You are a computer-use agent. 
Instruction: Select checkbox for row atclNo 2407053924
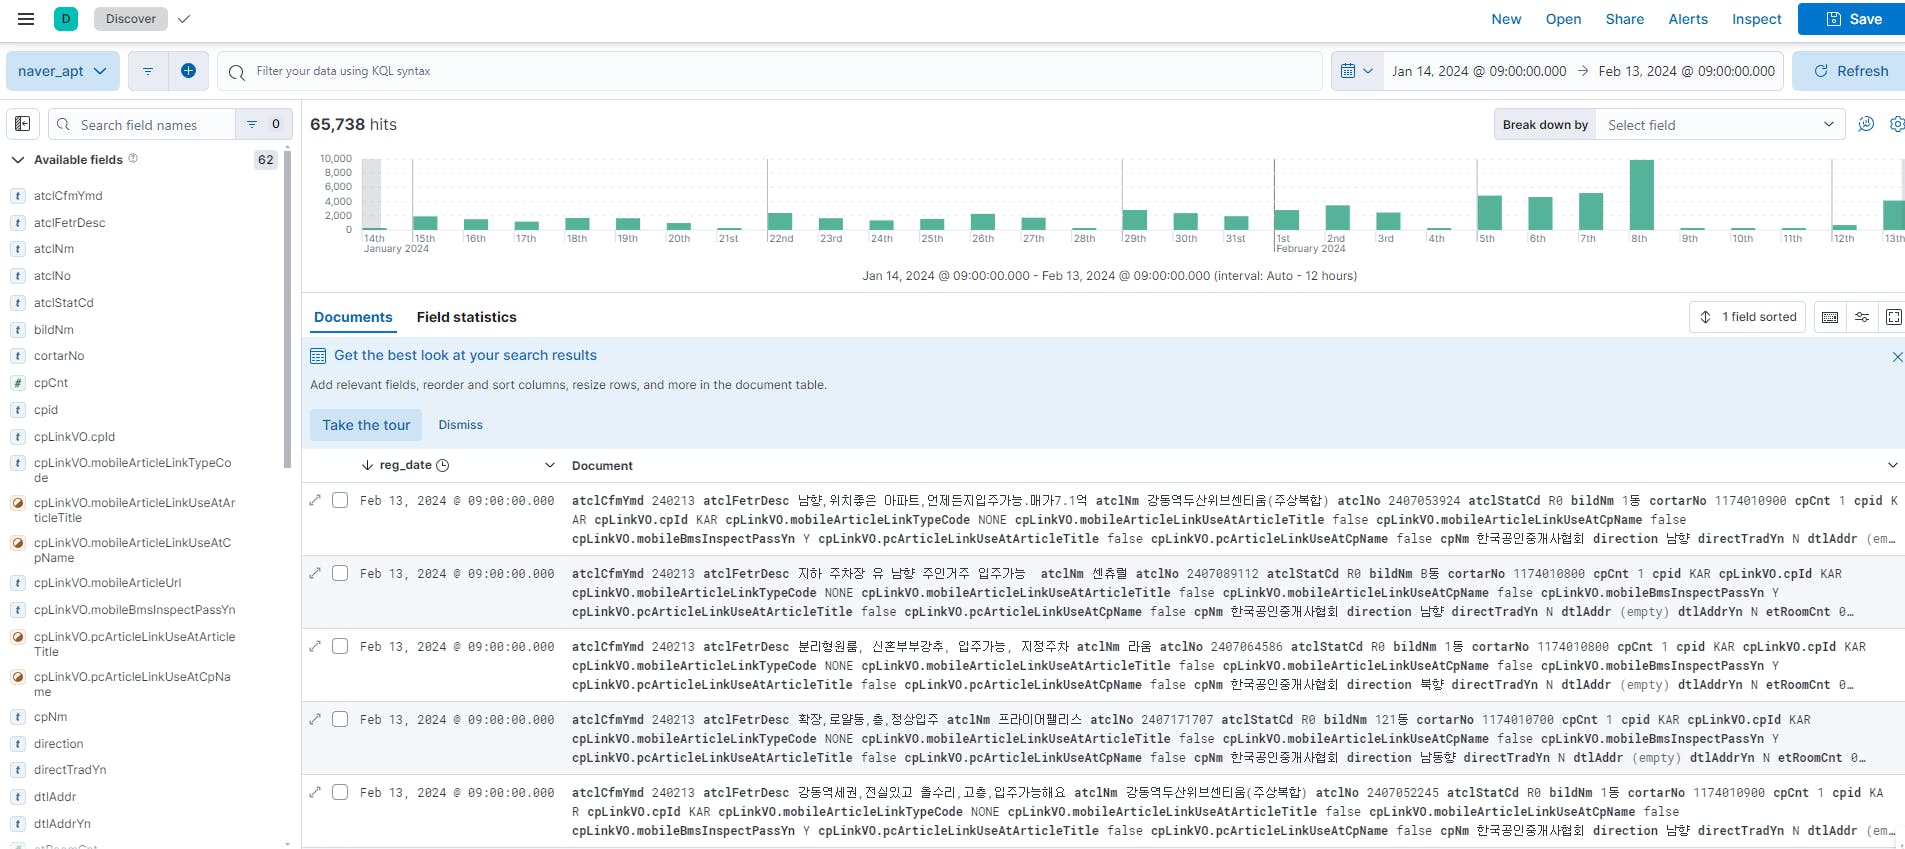tap(340, 500)
